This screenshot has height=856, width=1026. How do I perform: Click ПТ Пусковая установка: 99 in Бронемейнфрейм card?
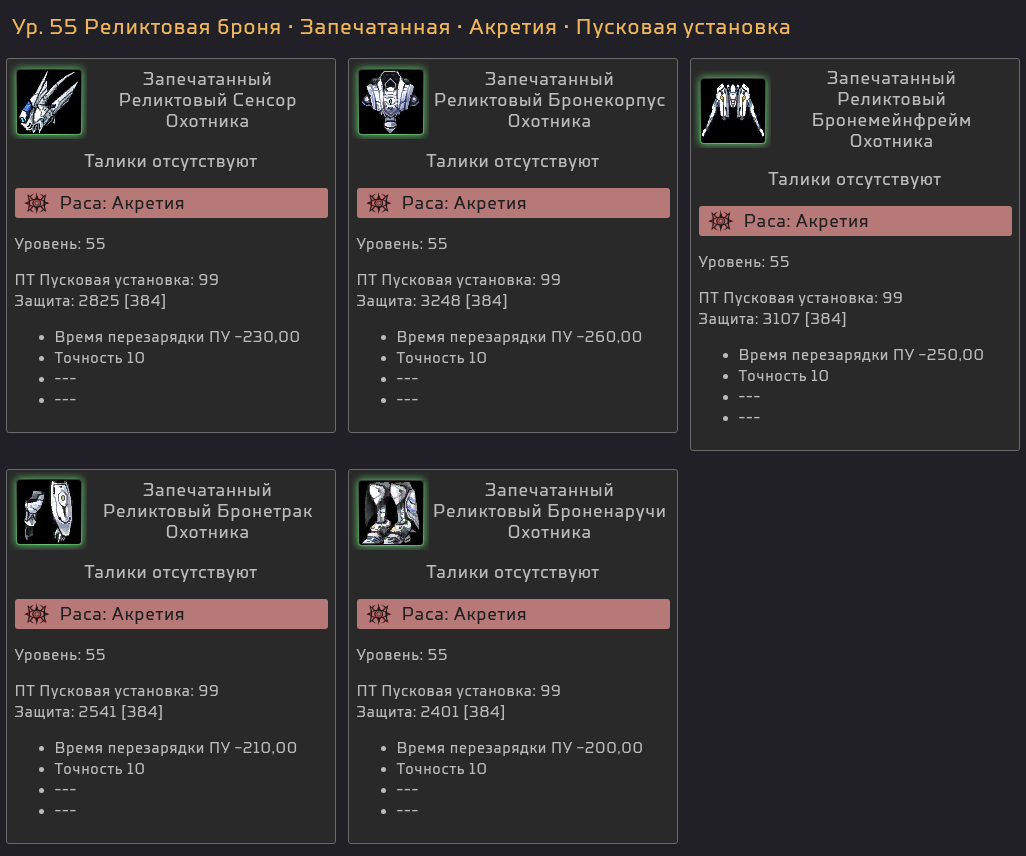pyautogui.click(x=801, y=298)
